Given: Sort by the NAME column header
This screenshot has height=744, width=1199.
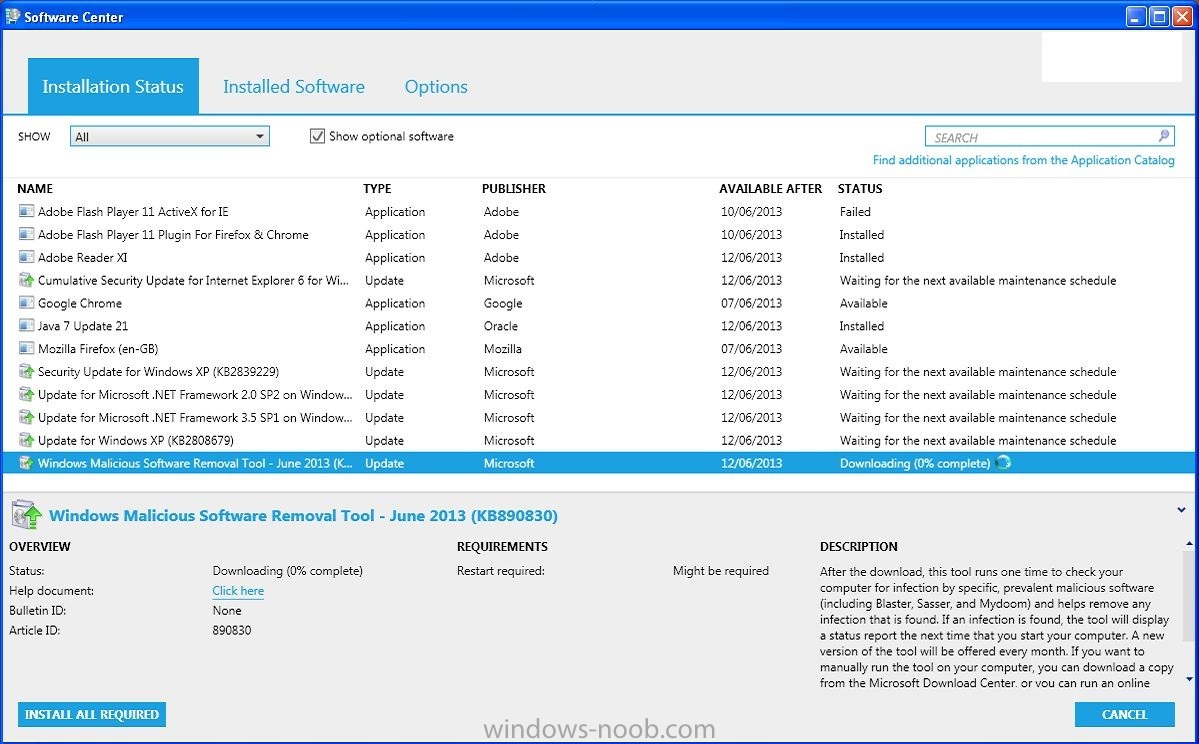Looking at the screenshot, I should click(35, 189).
